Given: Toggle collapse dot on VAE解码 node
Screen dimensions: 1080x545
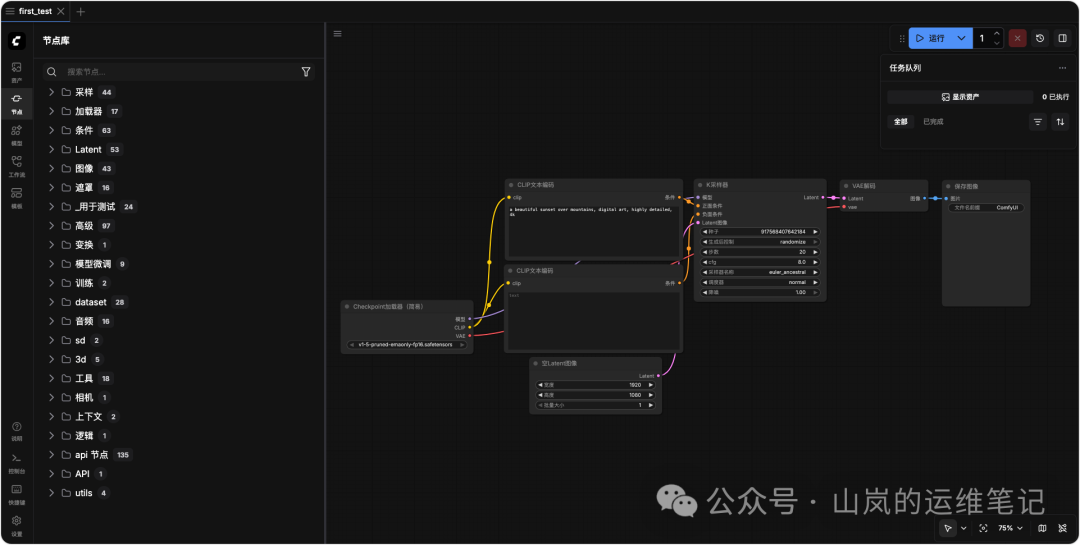Looking at the screenshot, I should [x=845, y=186].
